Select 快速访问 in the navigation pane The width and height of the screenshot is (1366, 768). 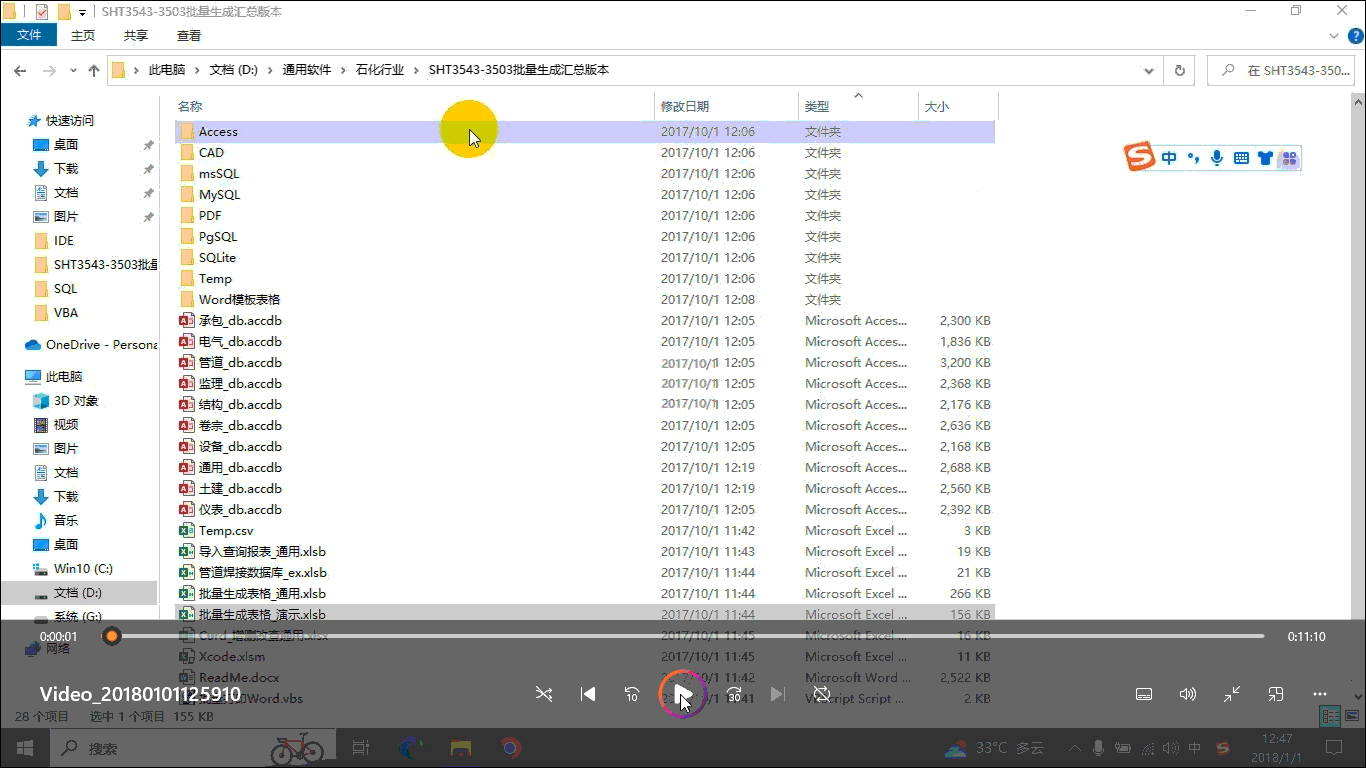point(70,120)
